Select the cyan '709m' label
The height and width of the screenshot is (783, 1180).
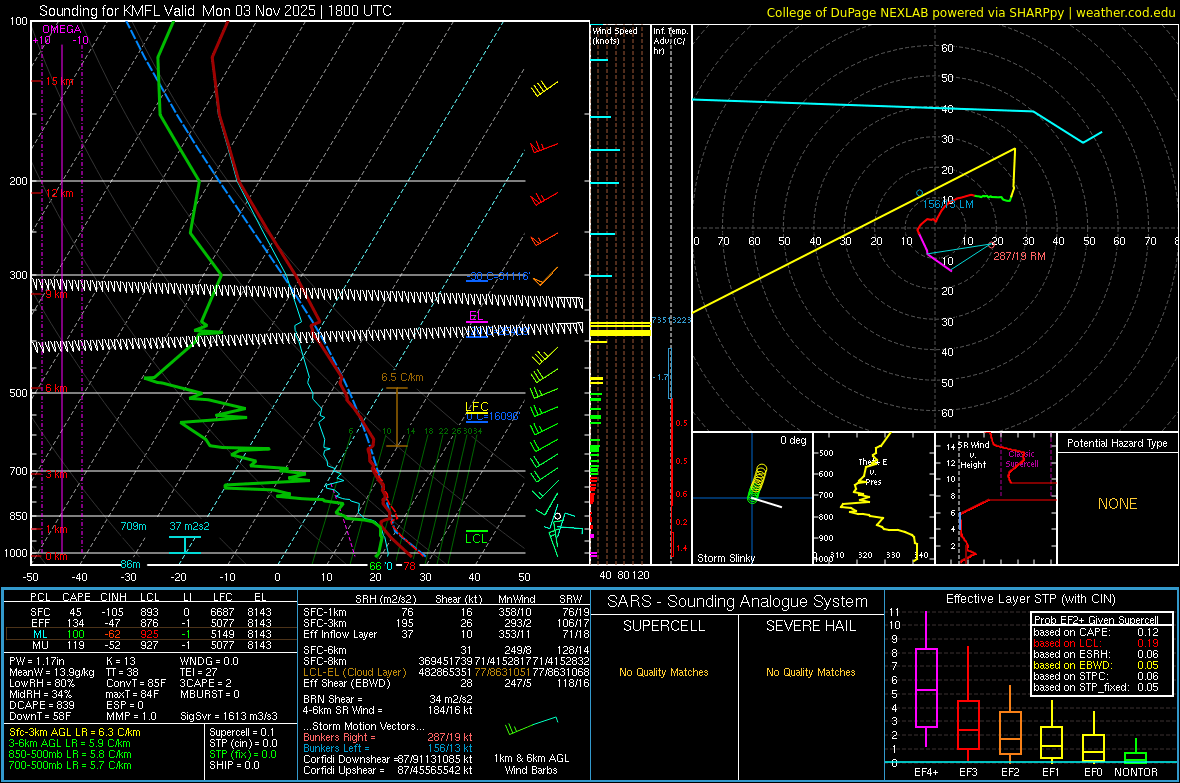pyautogui.click(x=133, y=526)
